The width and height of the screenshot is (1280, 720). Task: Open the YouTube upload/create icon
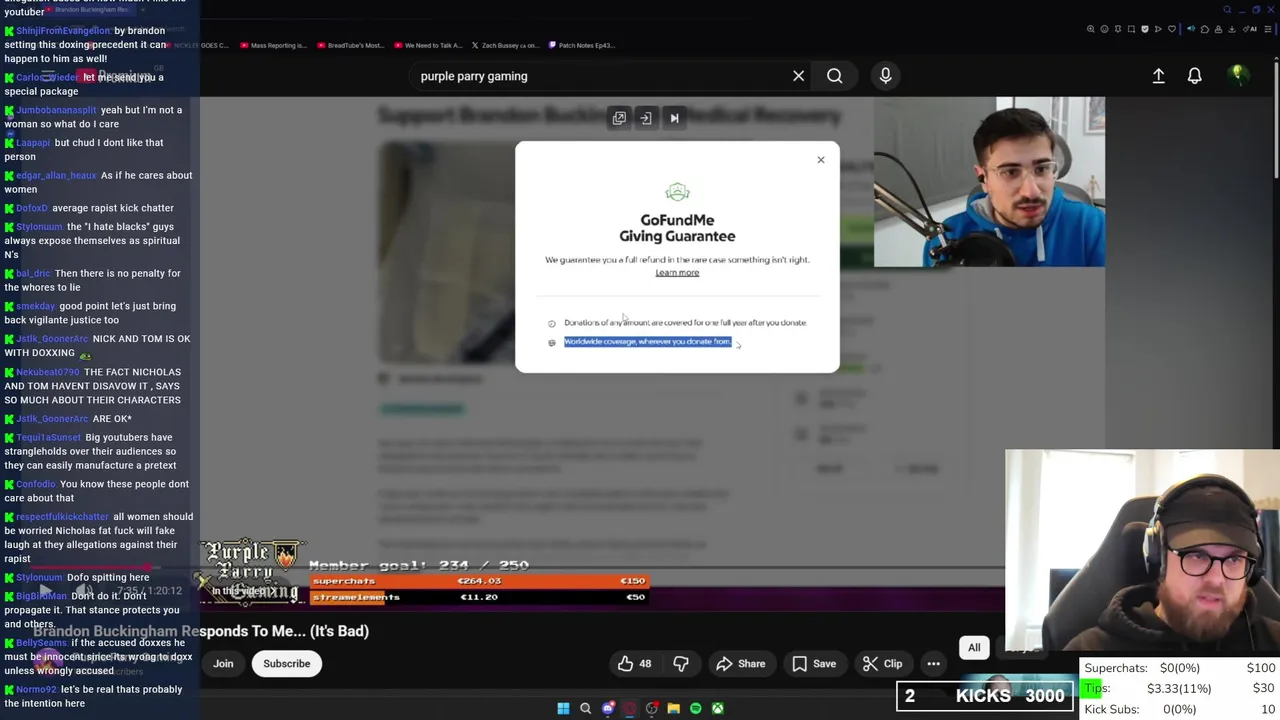click(1158, 76)
